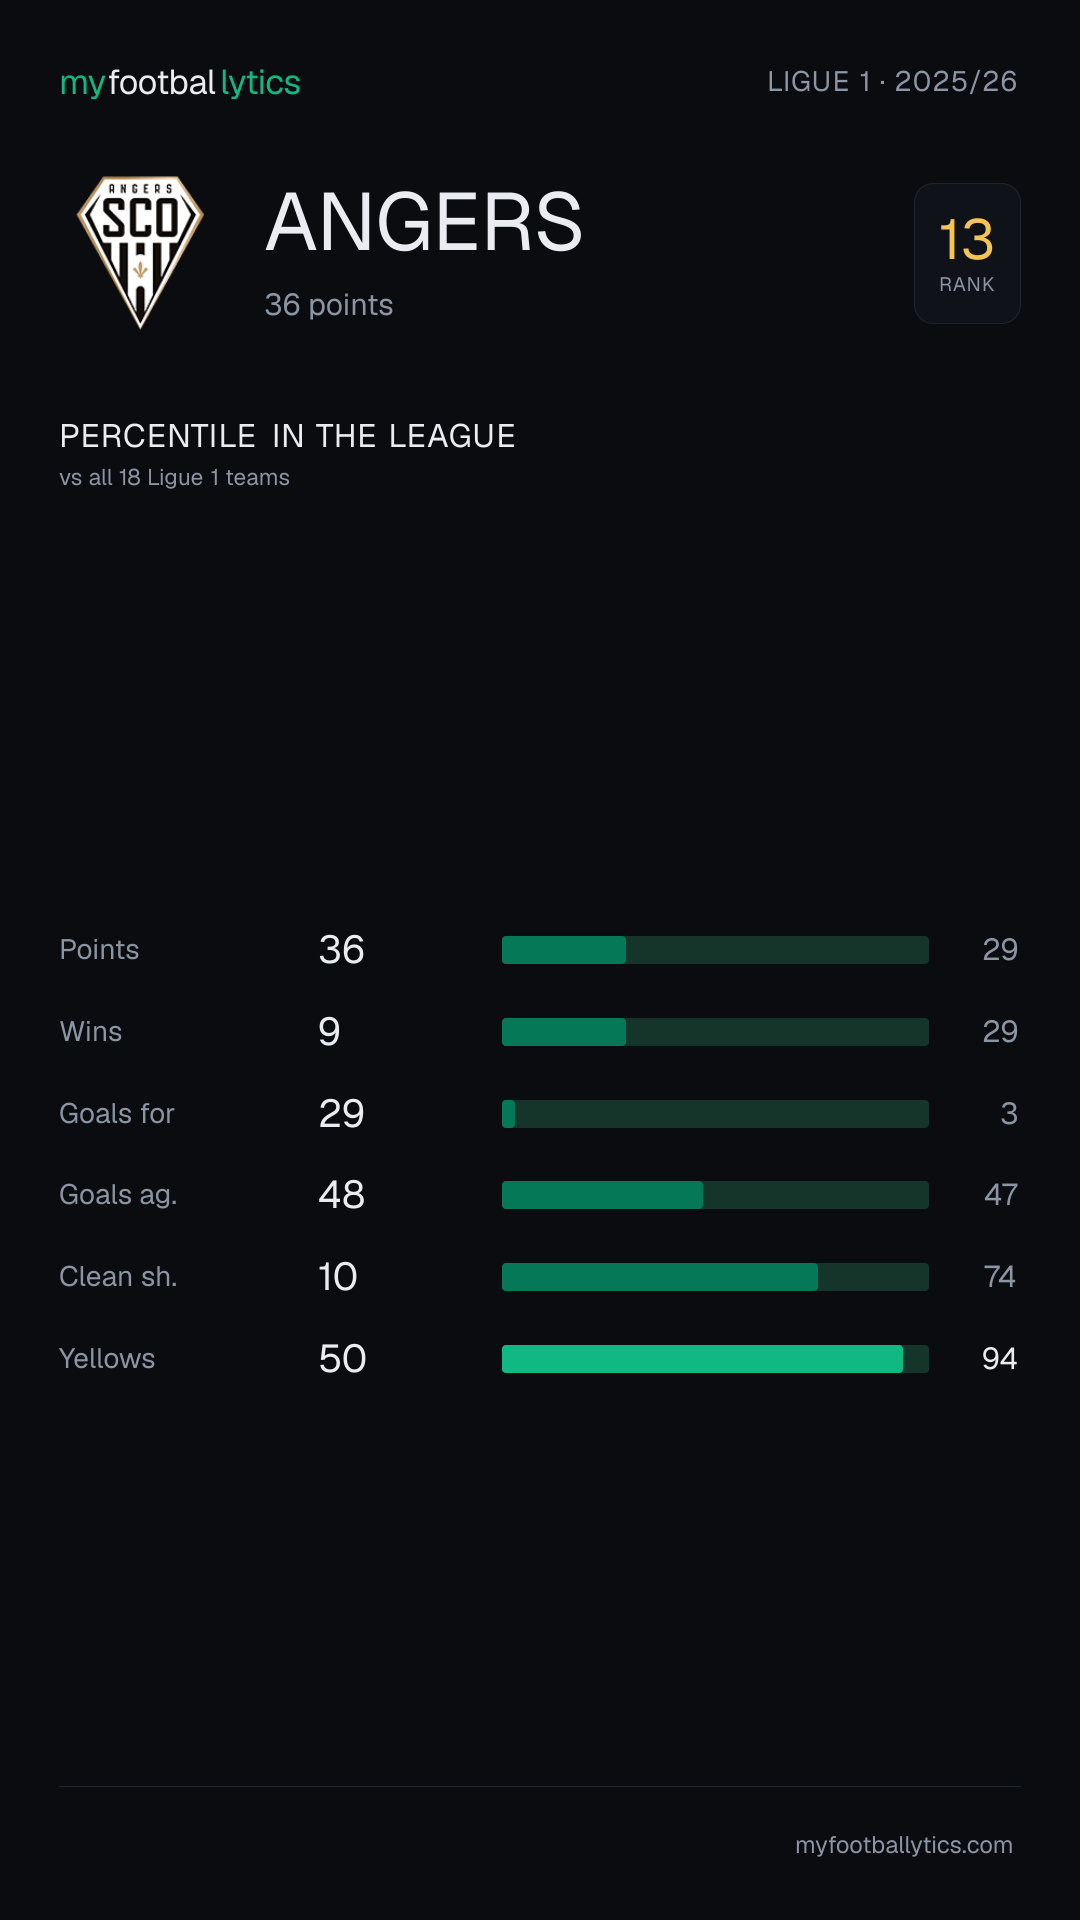Click the Yellows percentile value 94
The image size is (1080, 1920).
(999, 1359)
